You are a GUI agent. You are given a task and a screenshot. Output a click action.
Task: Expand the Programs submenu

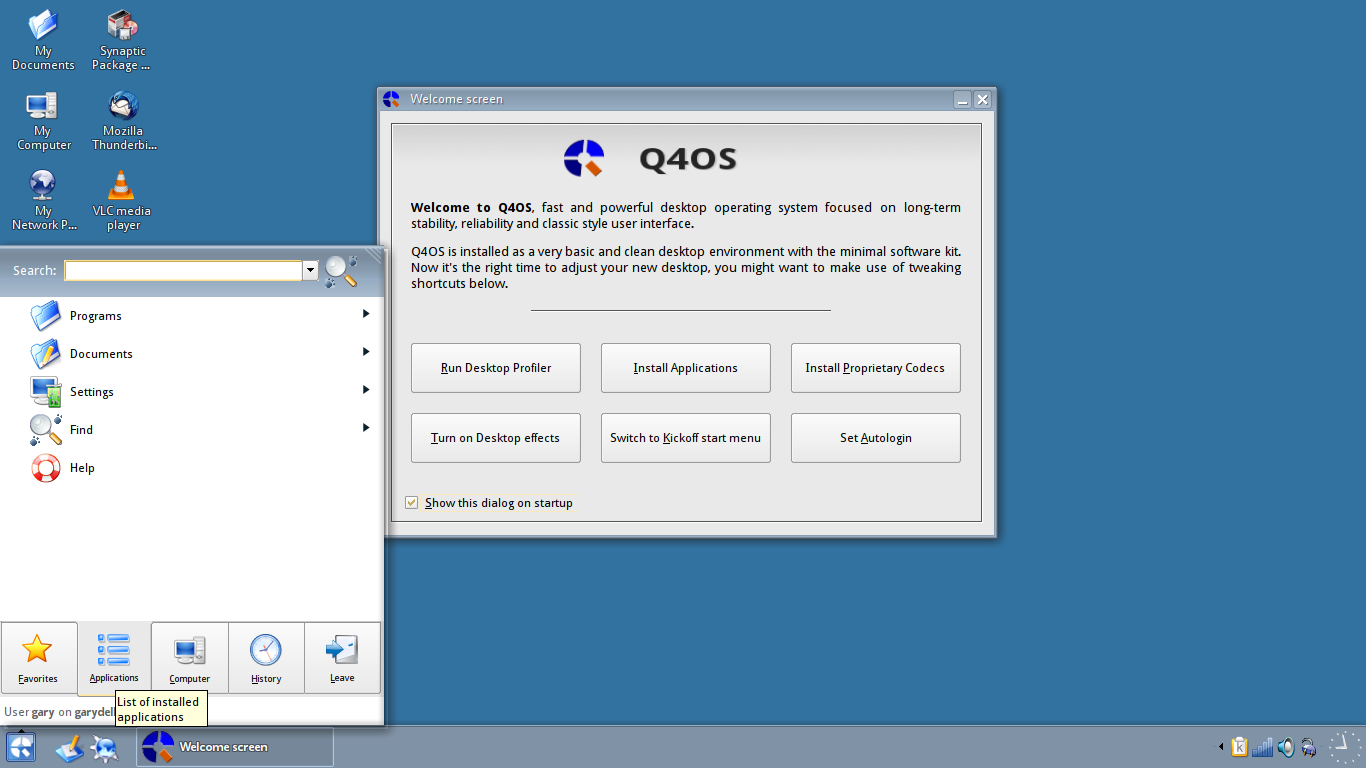tap(366, 314)
